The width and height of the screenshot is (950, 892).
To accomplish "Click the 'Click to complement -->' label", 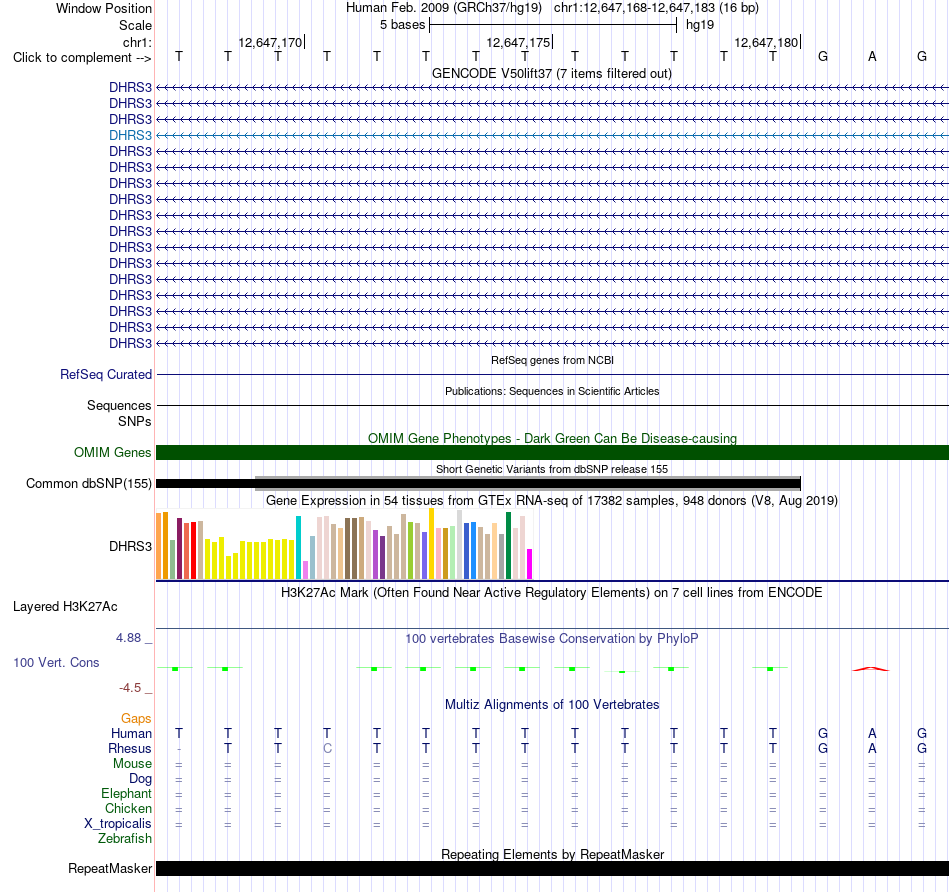I will 82,58.
